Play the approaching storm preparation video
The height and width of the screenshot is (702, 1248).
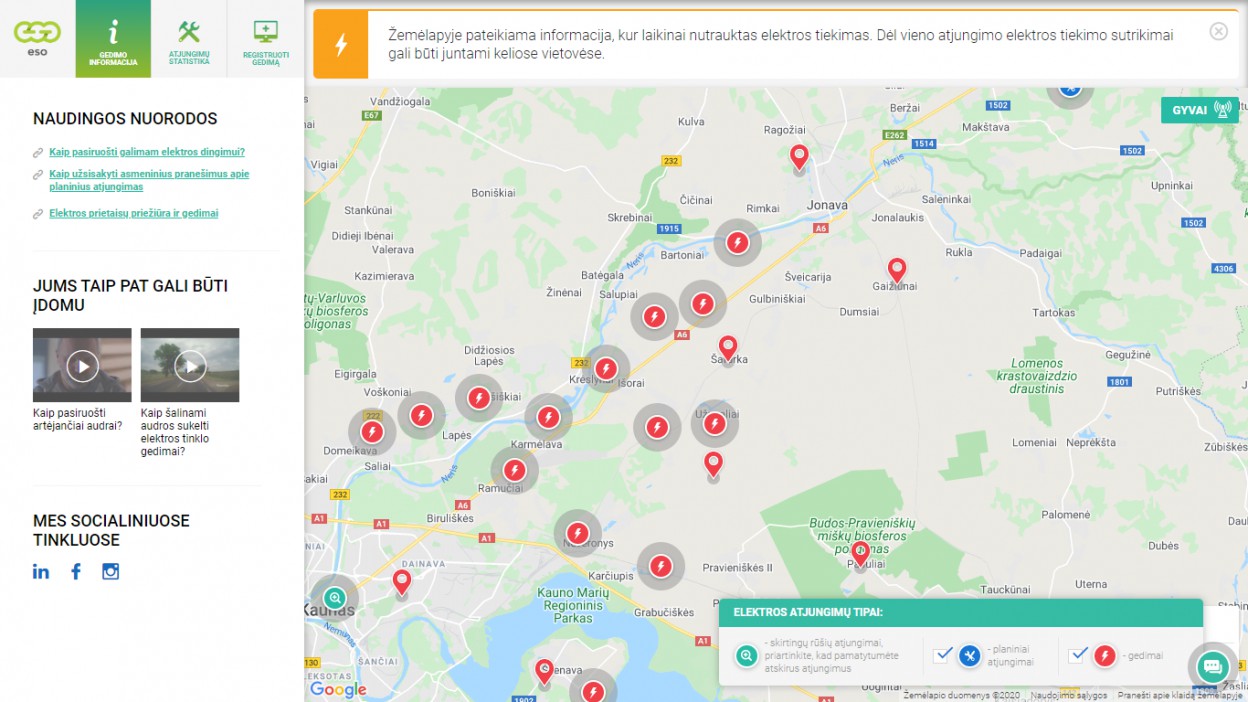click(82, 365)
